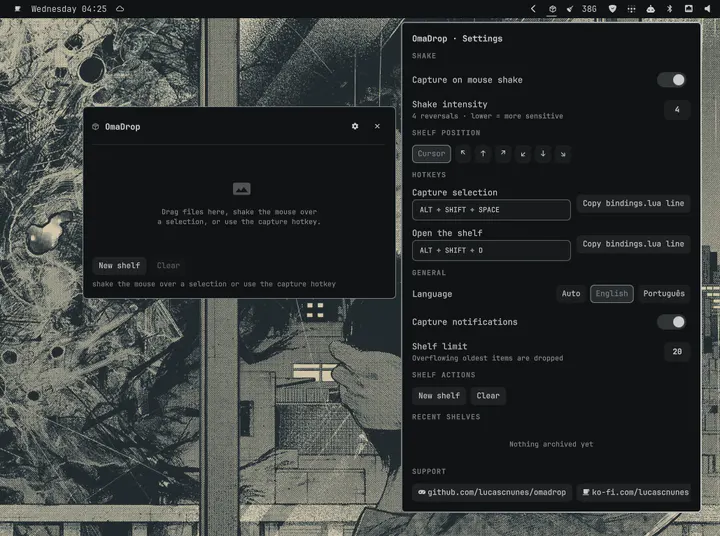This screenshot has width=720, height=536.
Task: Click New shelf under Shelf Actions
Action: (439, 396)
